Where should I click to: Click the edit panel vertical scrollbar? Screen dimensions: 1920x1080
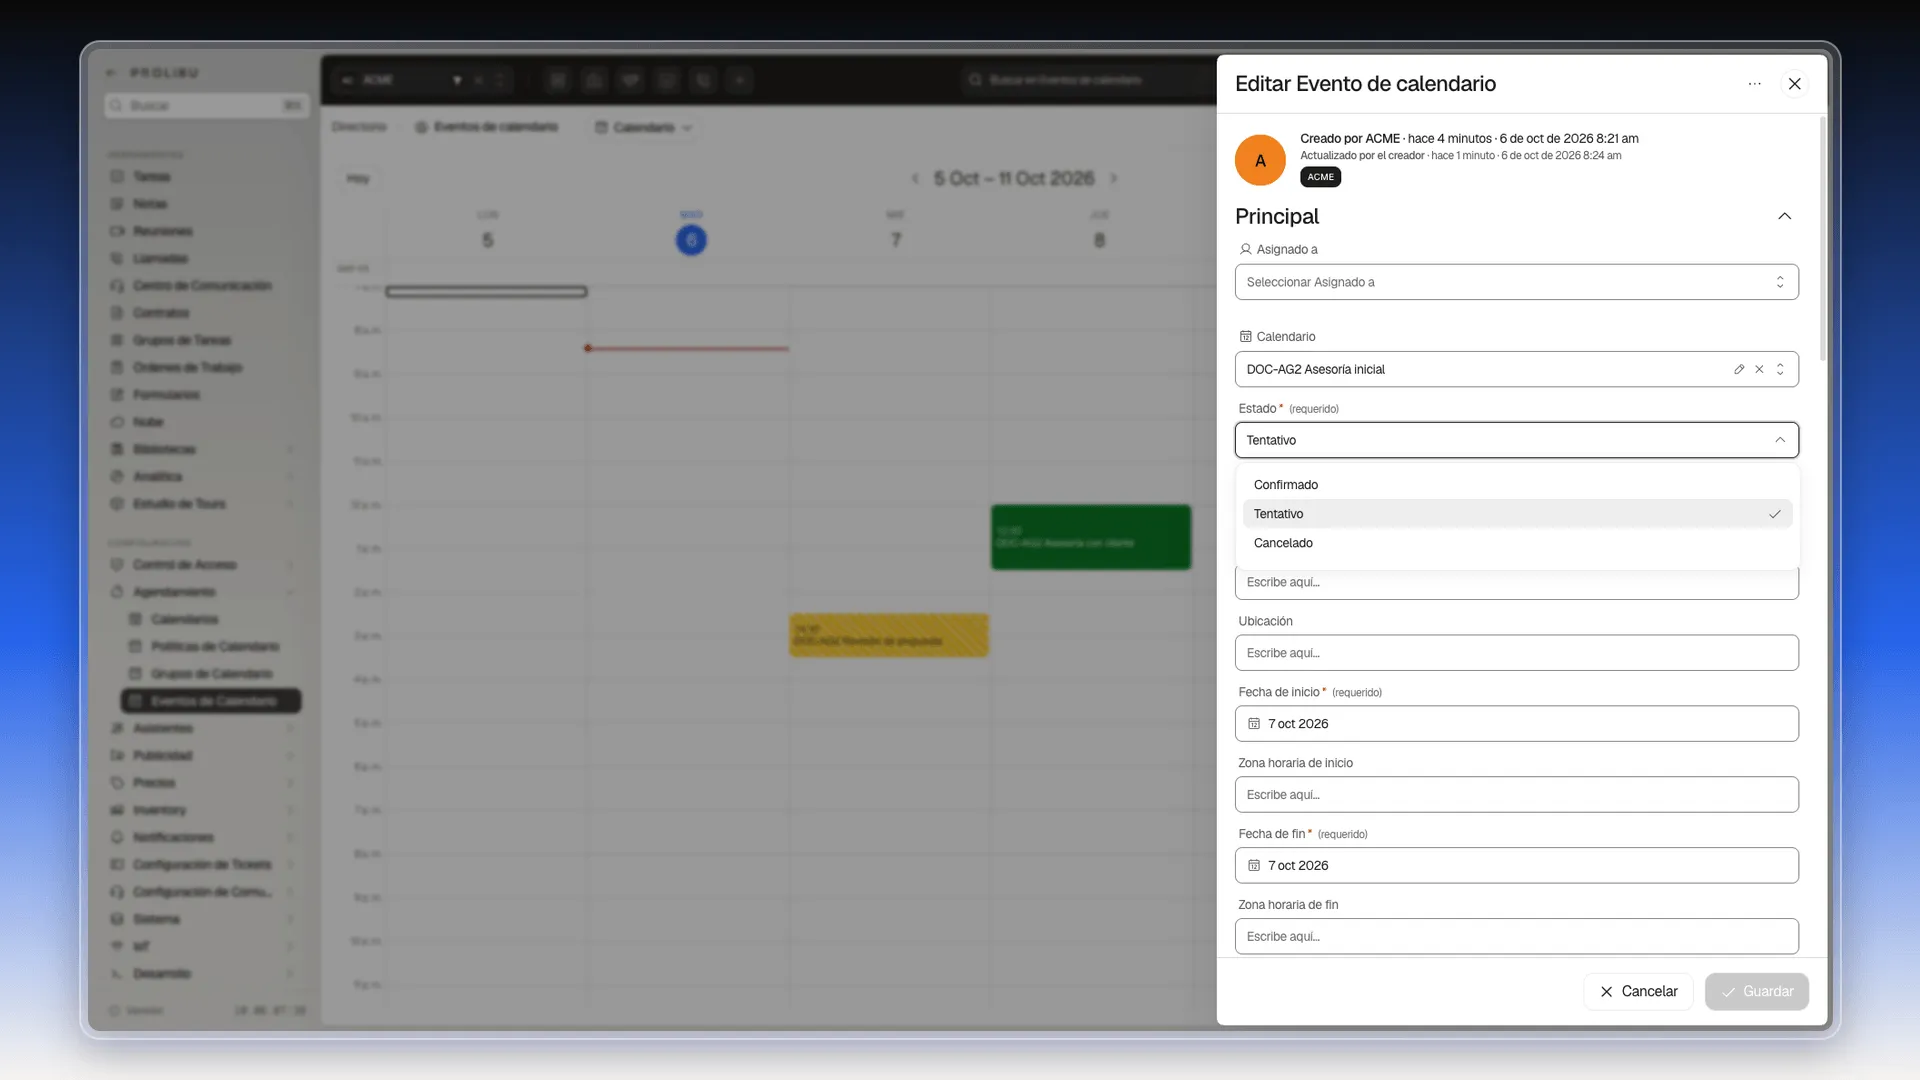click(1822, 240)
